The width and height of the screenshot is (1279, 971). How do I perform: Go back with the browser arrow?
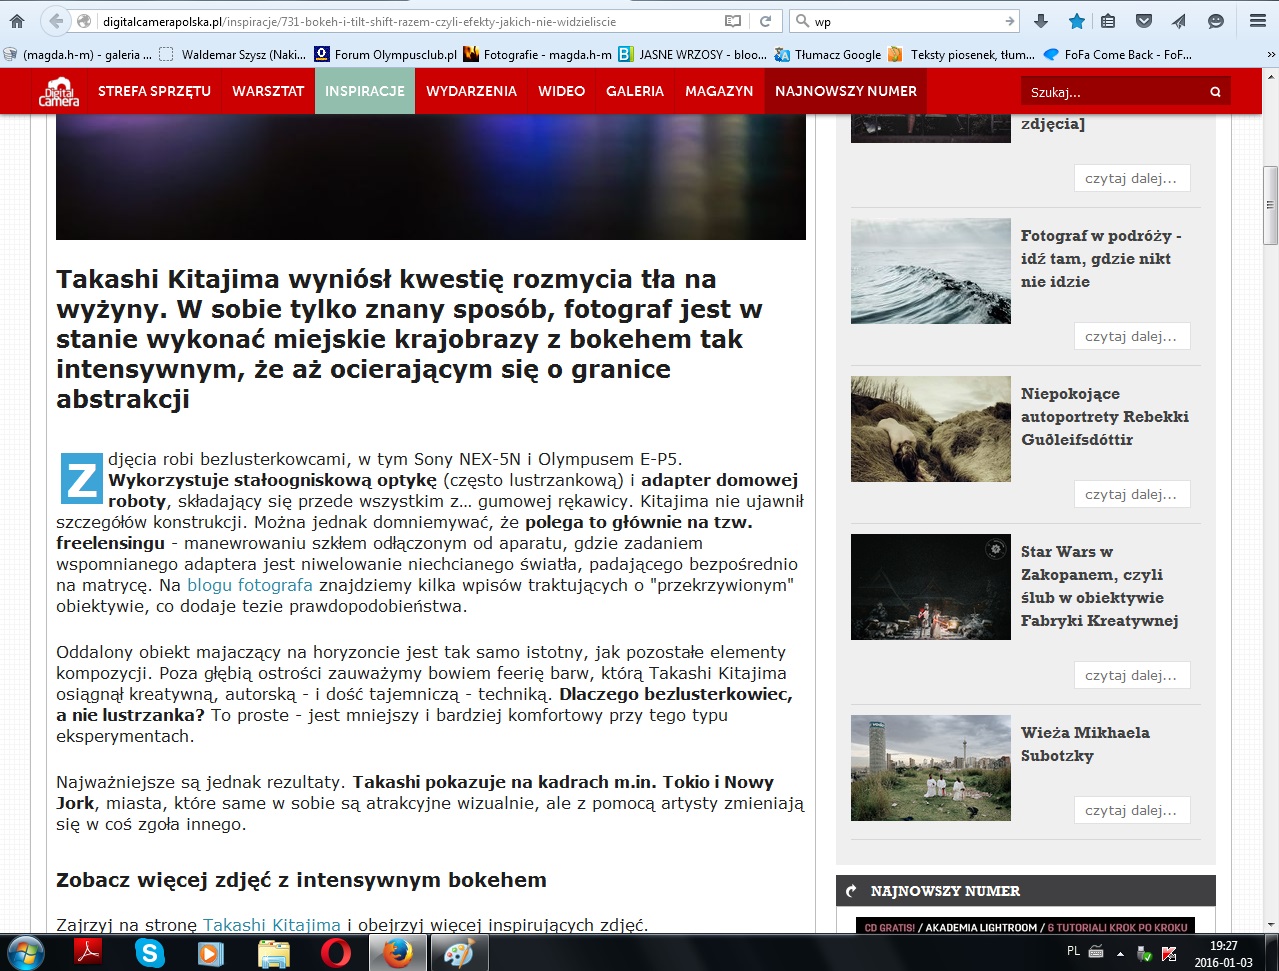tap(55, 21)
